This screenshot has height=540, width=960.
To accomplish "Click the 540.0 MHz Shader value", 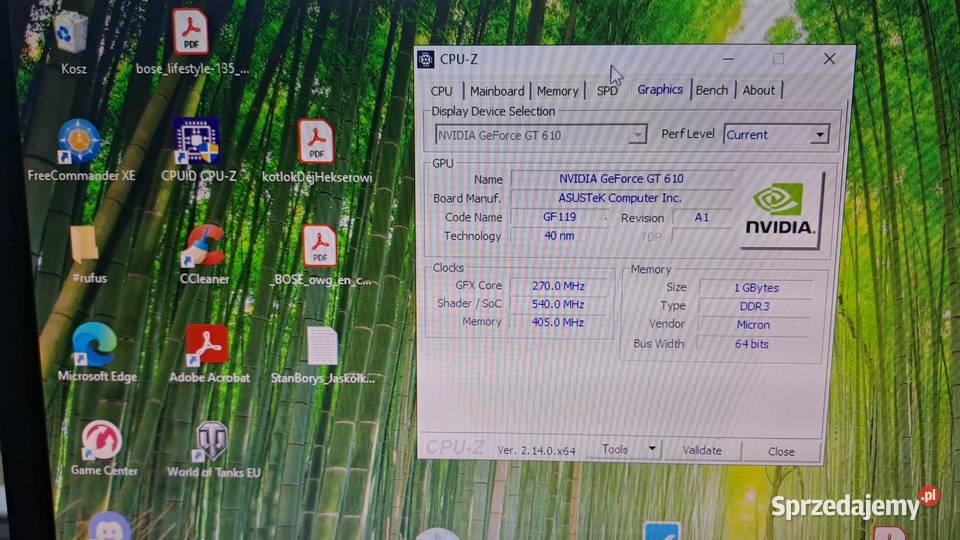I will [x=558, y=304].
